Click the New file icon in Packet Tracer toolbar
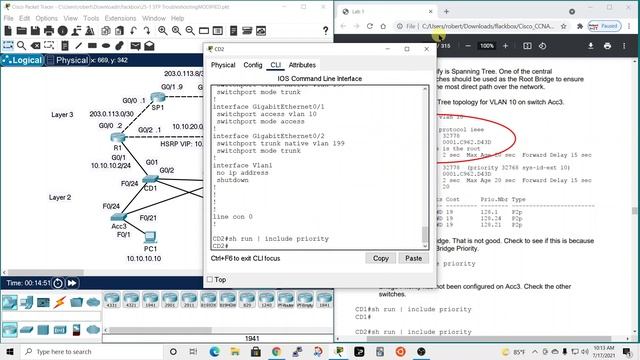The image size is (640, 360). point(8,31)
